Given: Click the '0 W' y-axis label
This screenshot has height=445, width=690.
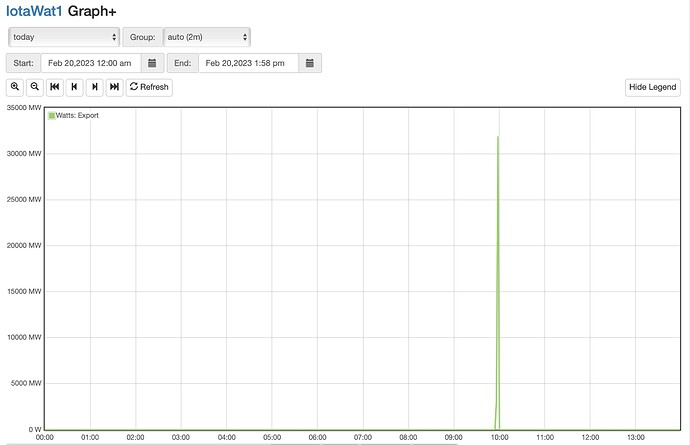Looking at the screenshot, I should point(35,429).
